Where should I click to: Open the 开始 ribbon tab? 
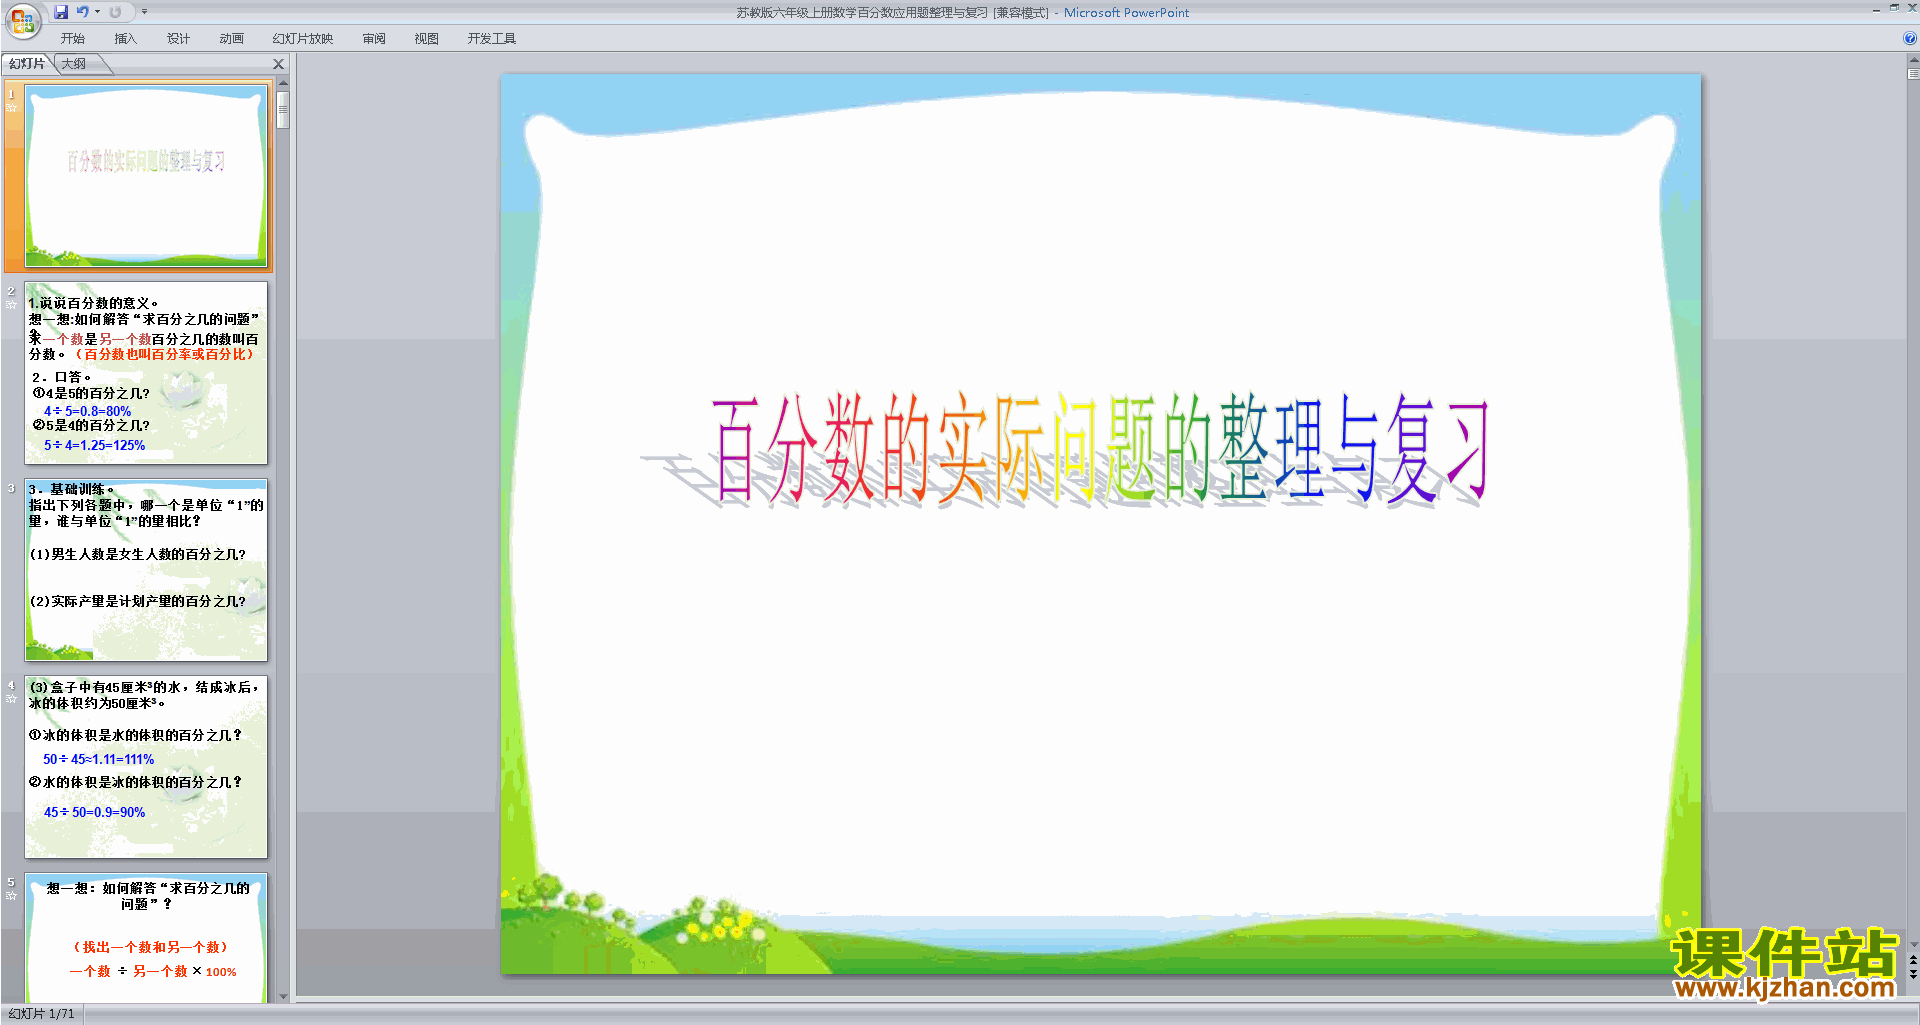pos(72,39)
